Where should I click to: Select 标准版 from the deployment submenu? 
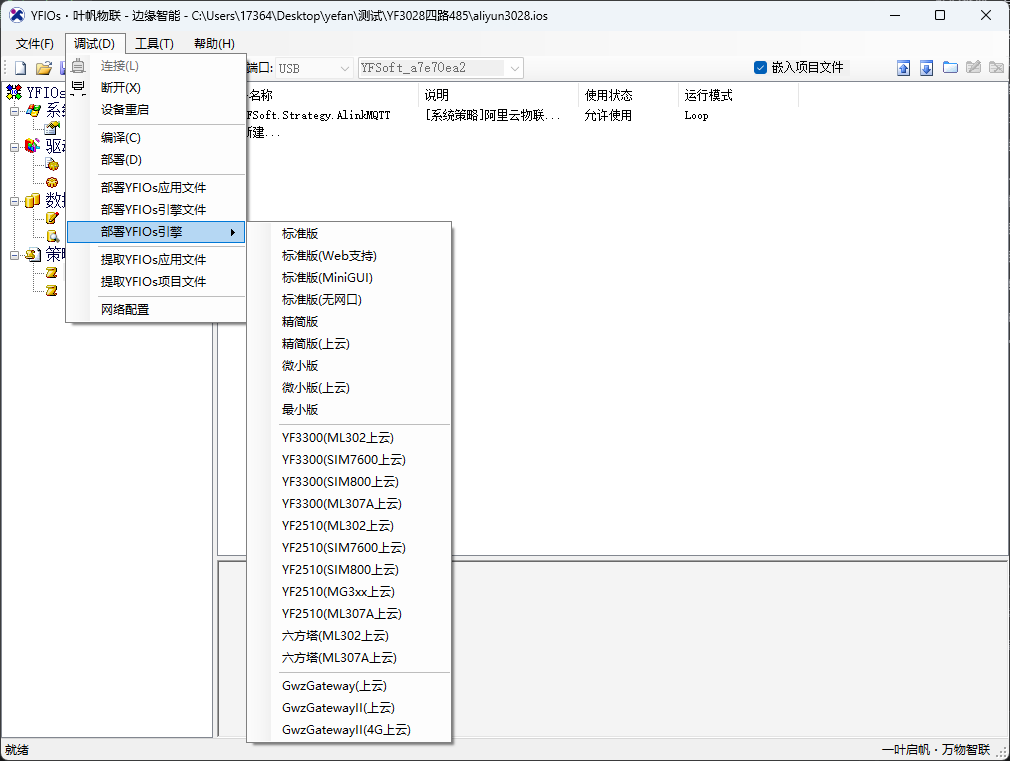point(298,232)
